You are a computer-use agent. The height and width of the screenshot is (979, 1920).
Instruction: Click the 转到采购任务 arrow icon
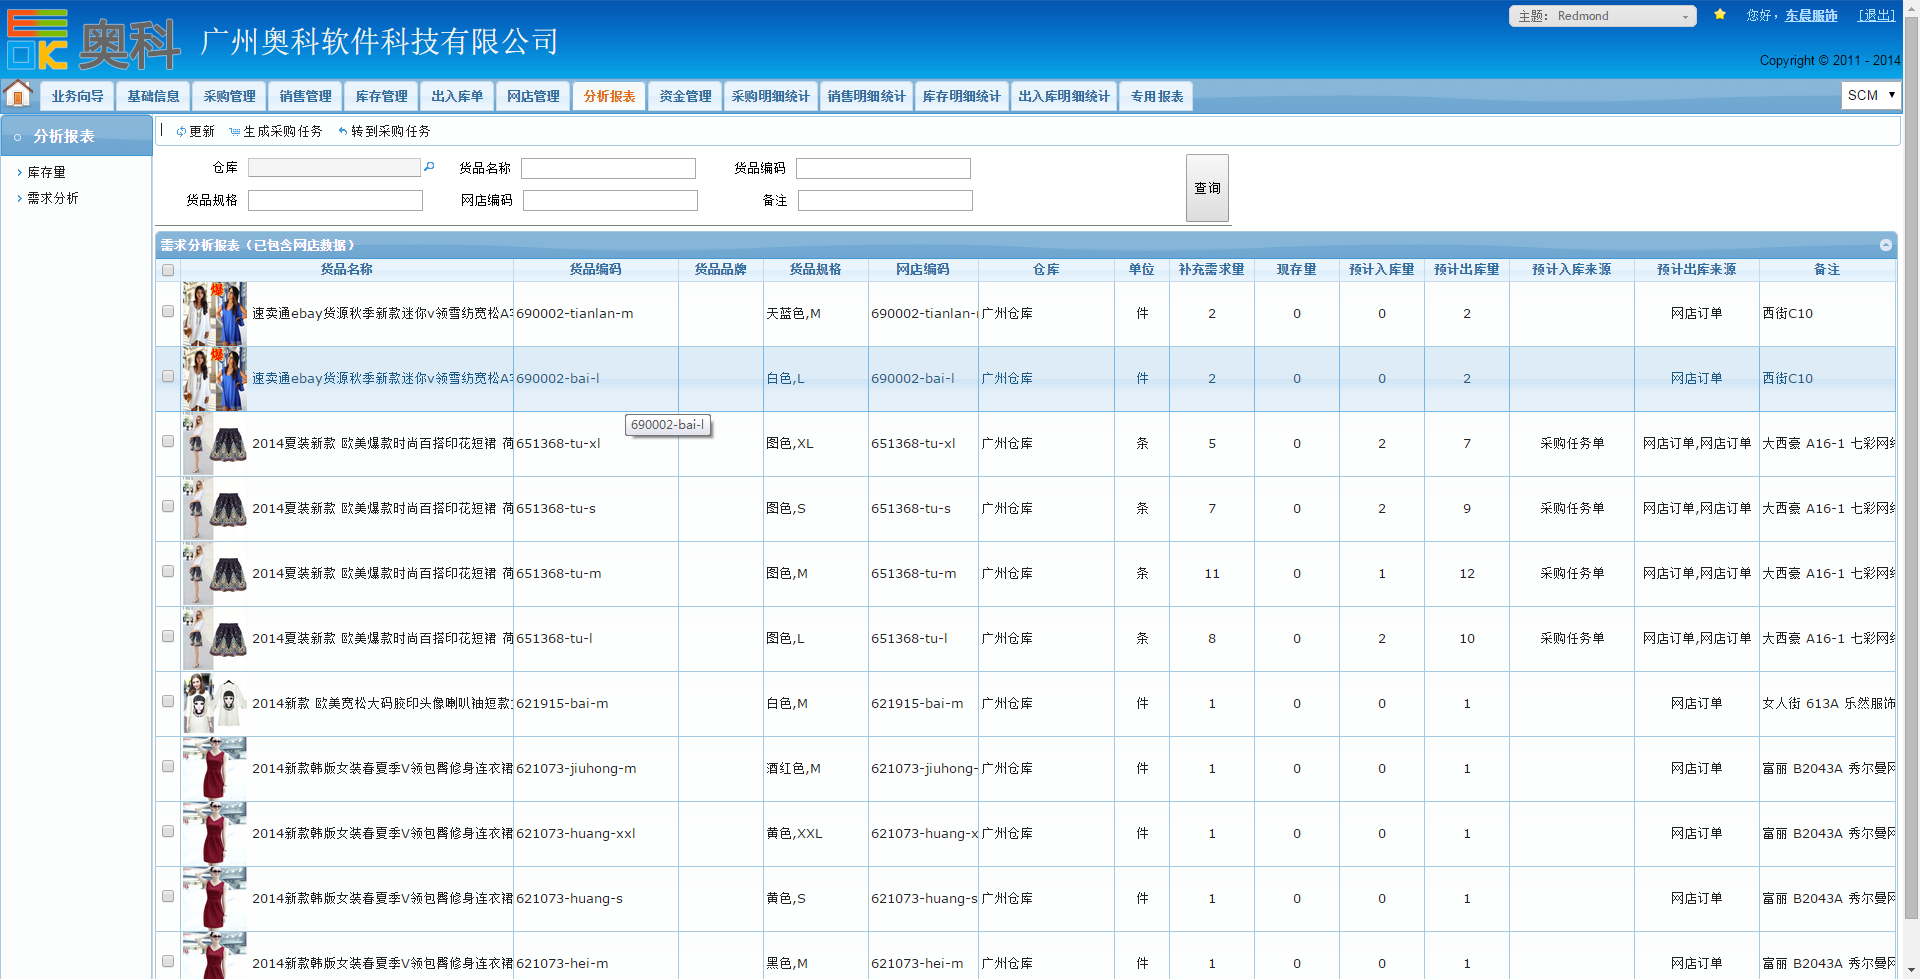tap(343, 132)
